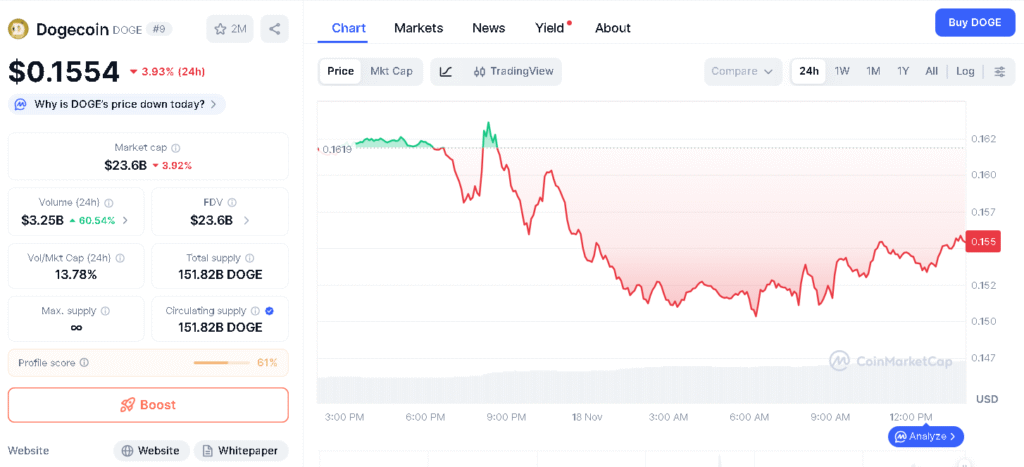This screenshot has height=467, width=1024.
Task: Click the verified badge near Circulating supply
Action: click(x=270, y=311)
